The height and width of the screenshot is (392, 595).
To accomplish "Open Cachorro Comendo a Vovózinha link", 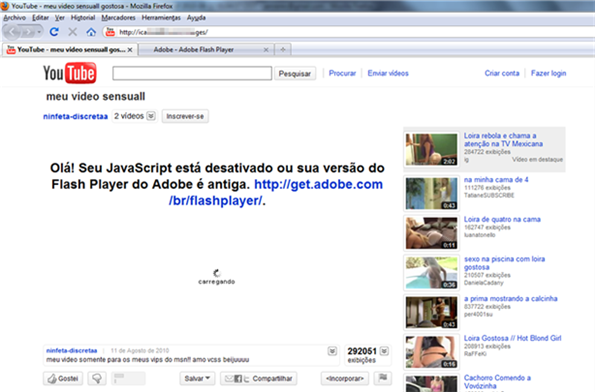I will (497, 382).
